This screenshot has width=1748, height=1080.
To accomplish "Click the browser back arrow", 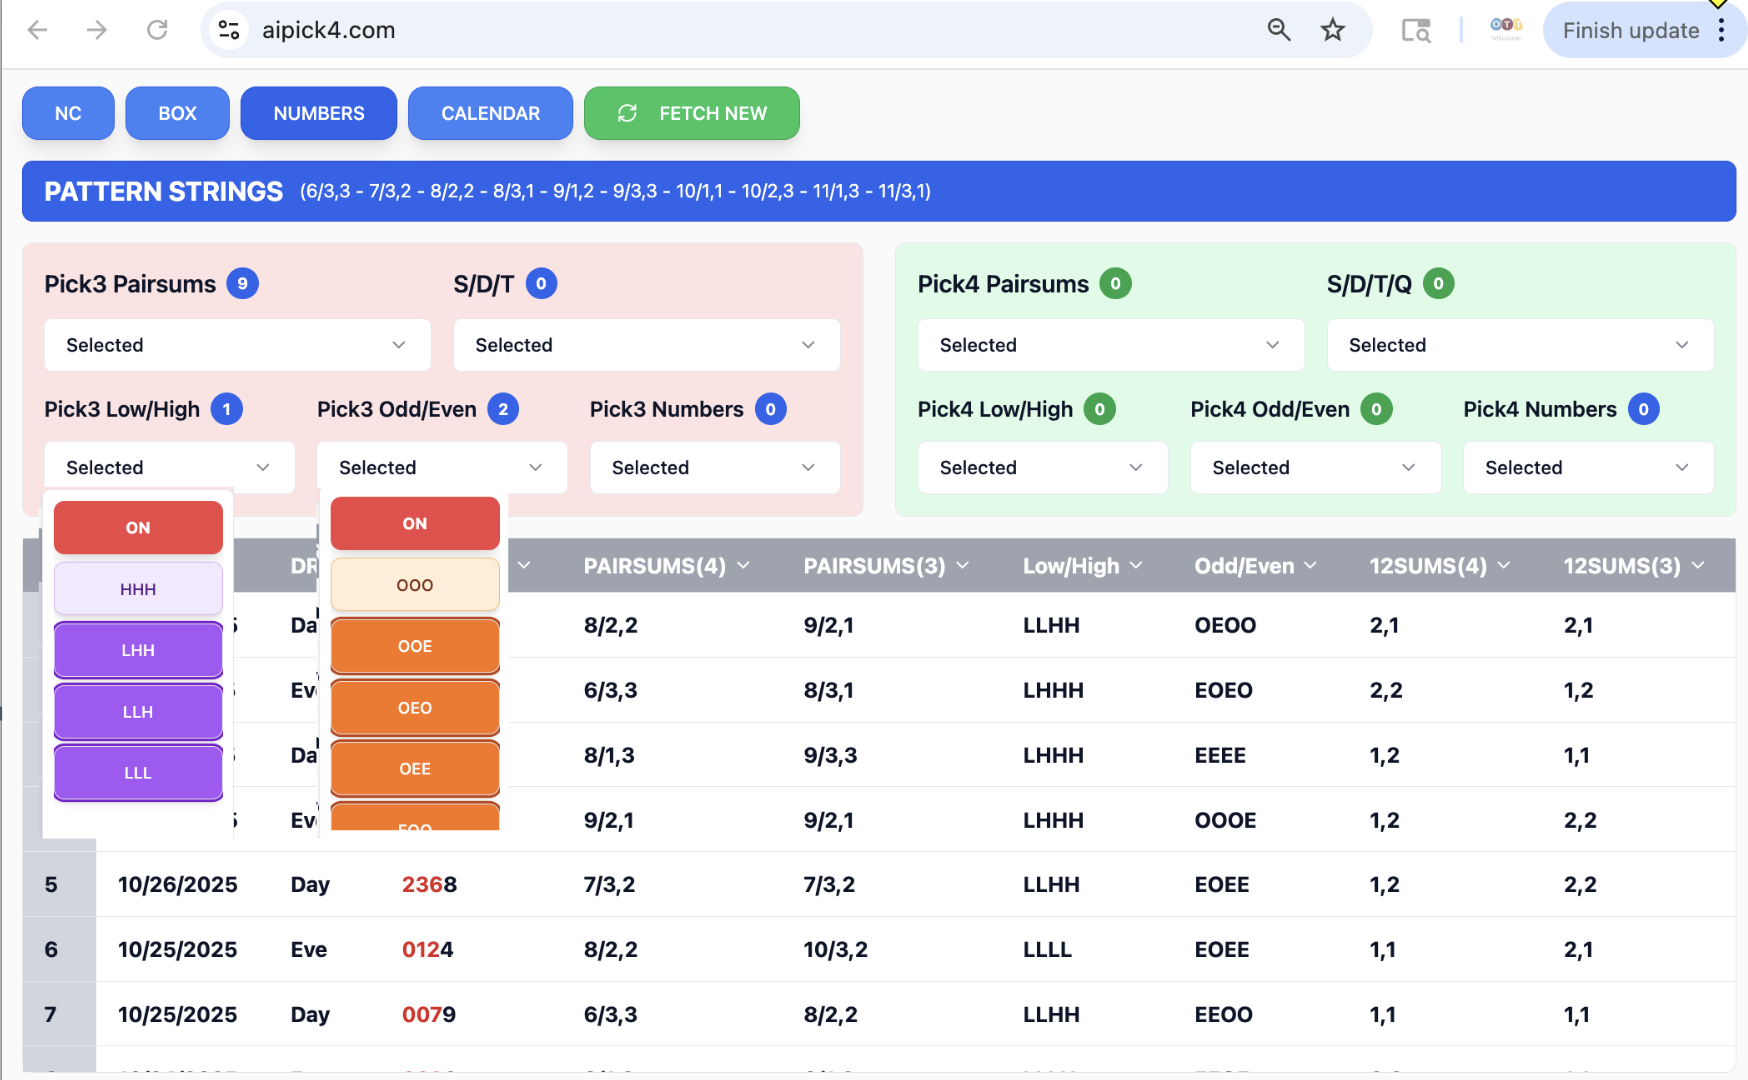I will click(x=38, y=30).
